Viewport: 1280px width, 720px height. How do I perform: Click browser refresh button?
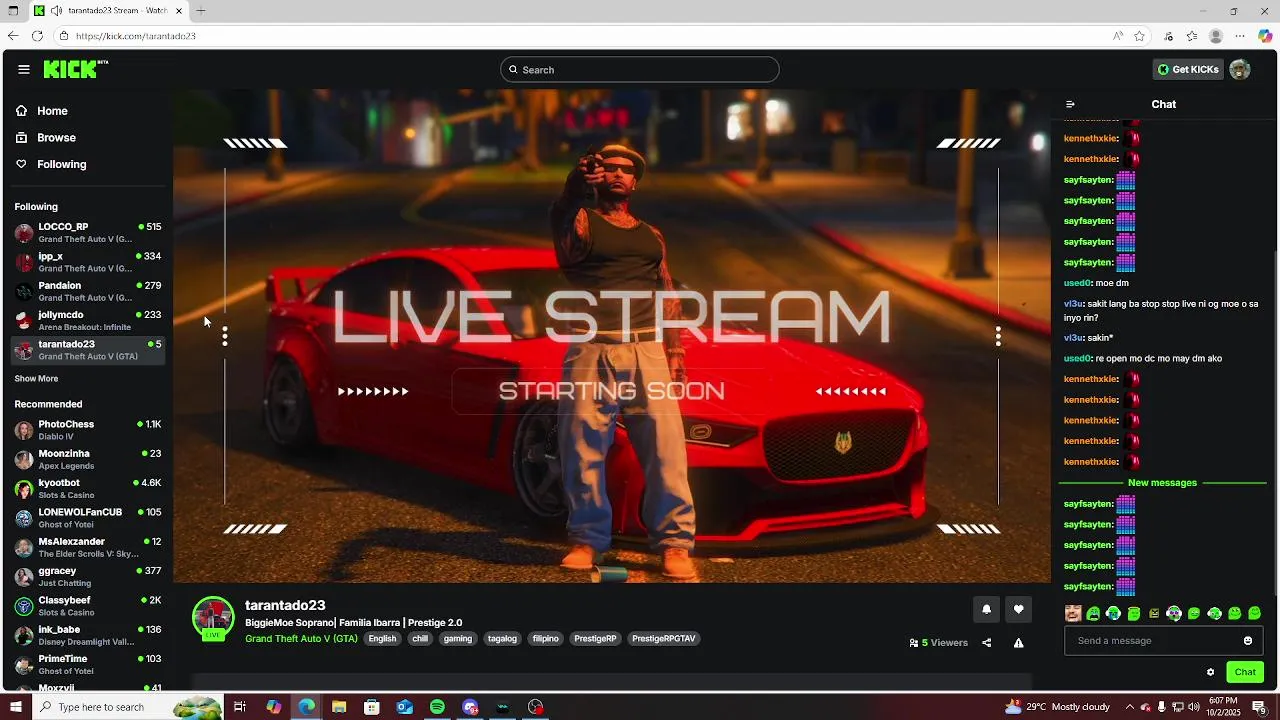click(x=37, y=36)
